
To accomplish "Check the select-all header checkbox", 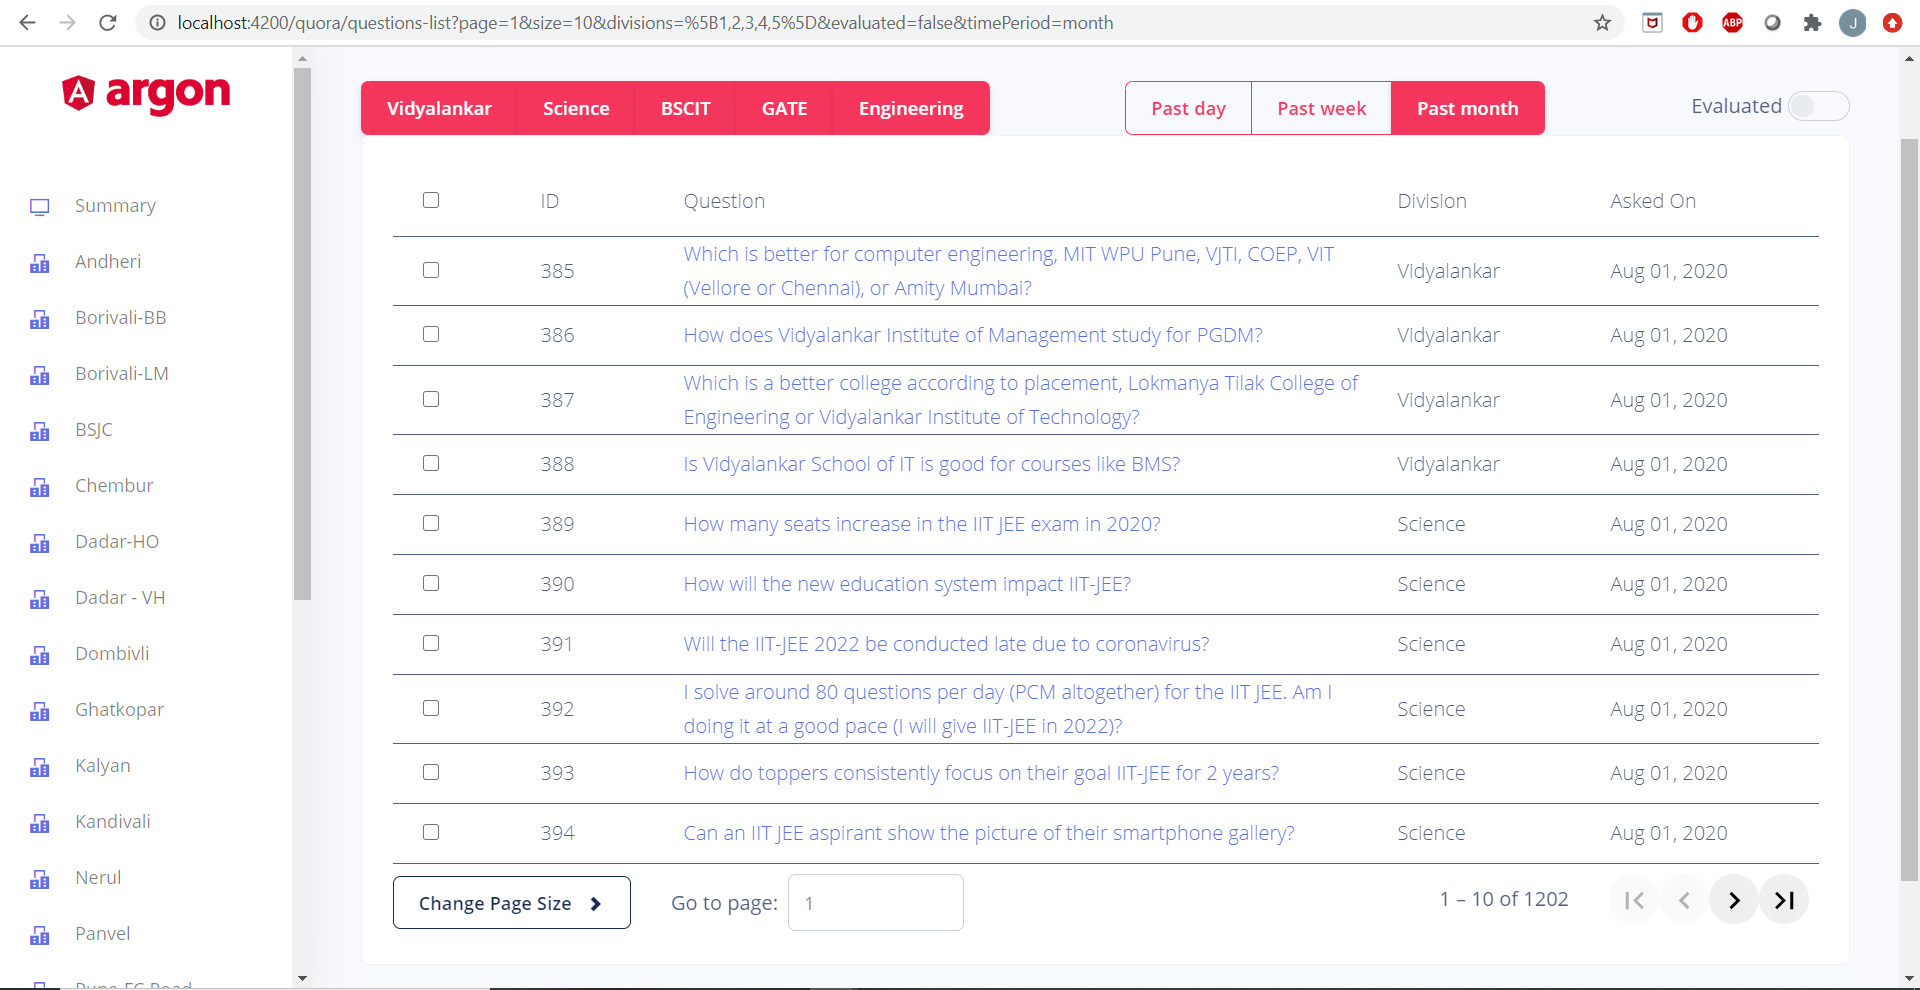I will click(x=431, y=200).
